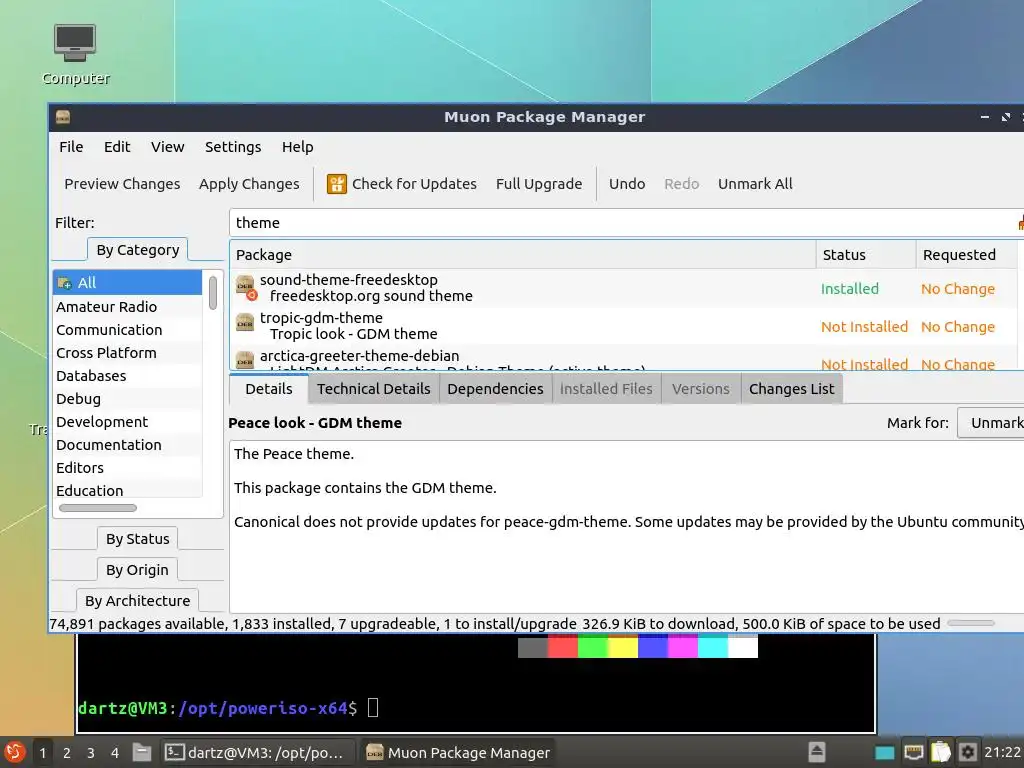This screenshot has width=1024, height=768.
Task: Click the settings gear tray icon
Action: [x=968, y=752]
